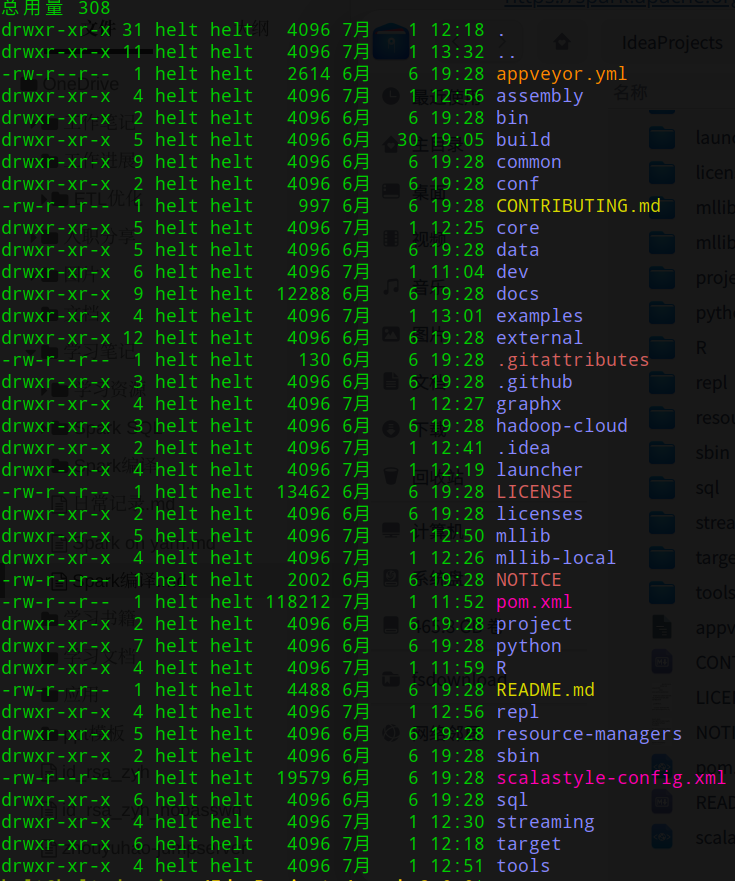
Task: Click the 名称 column header in file manager
Action: (x=630, y=92)
